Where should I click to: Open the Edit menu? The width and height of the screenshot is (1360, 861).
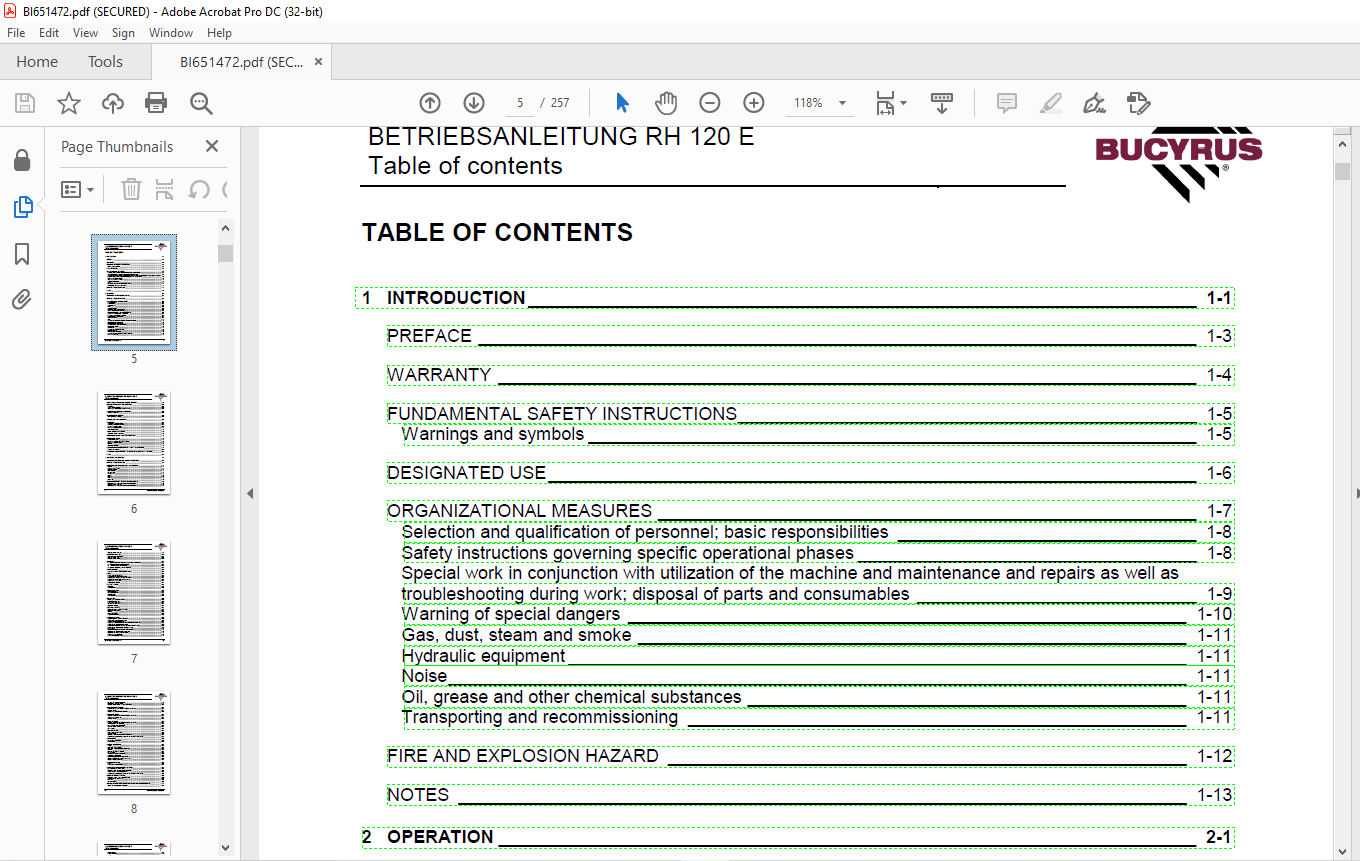49,33
